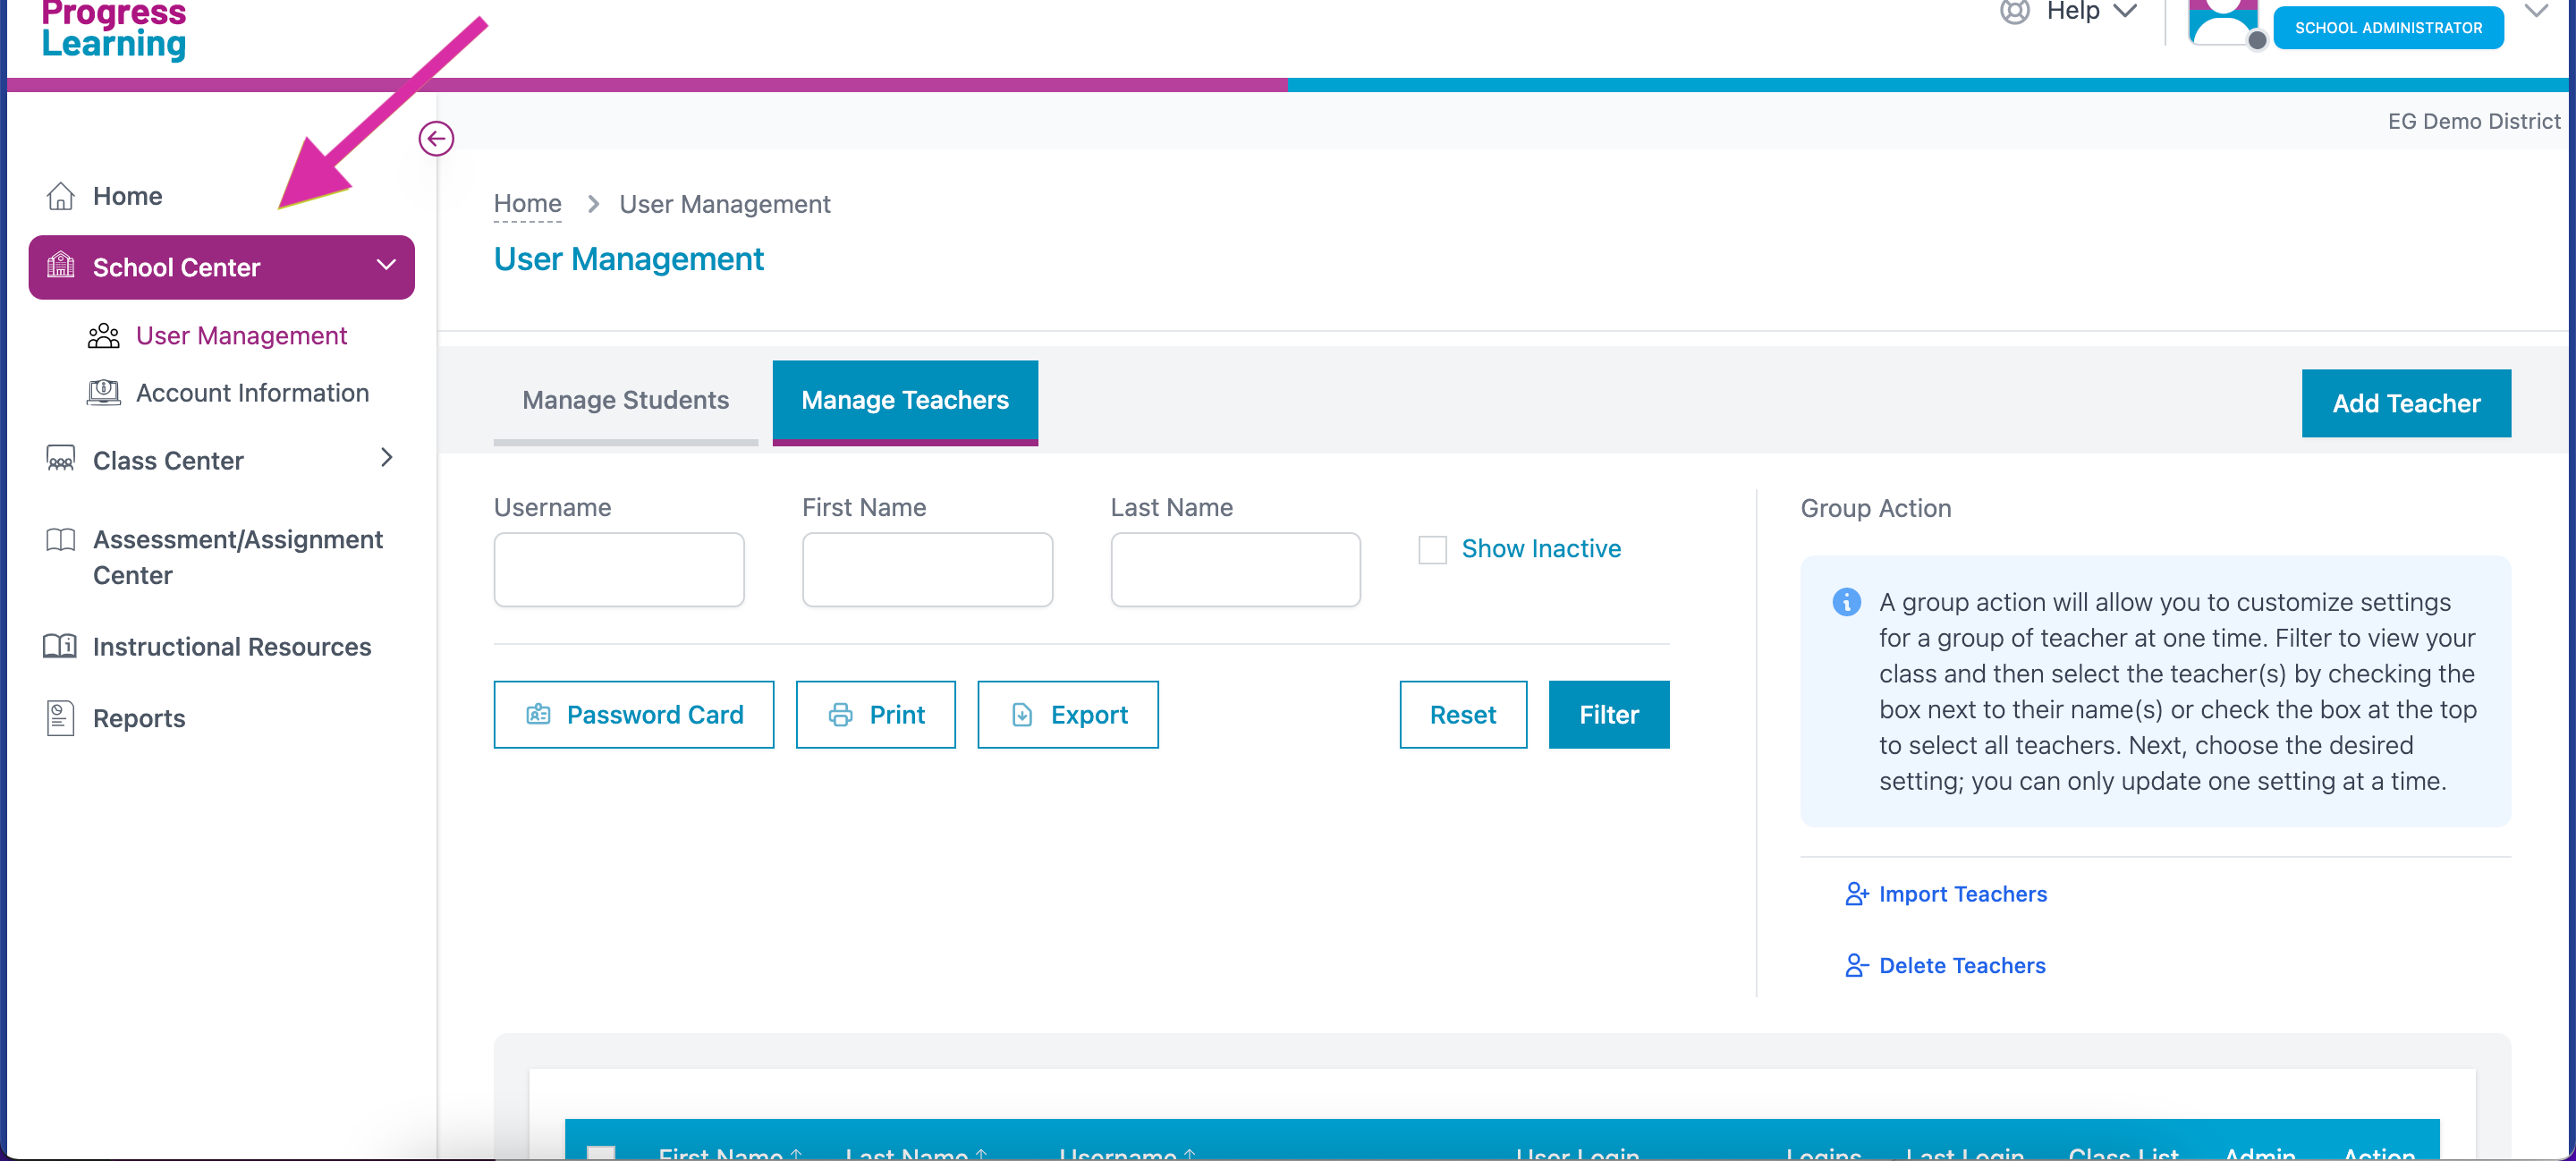Switch to the Manage Students tab

pos(625,401)
